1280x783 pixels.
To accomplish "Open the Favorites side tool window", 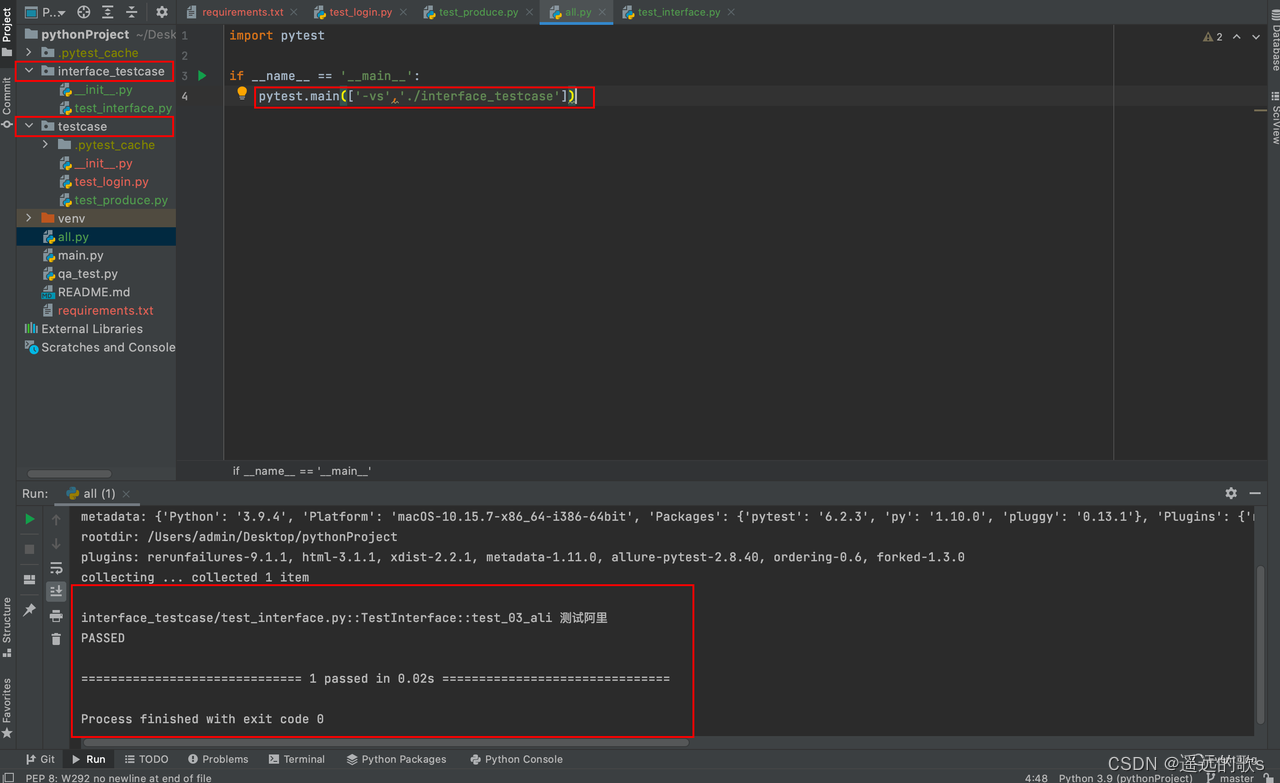I will tap(7, 707).
